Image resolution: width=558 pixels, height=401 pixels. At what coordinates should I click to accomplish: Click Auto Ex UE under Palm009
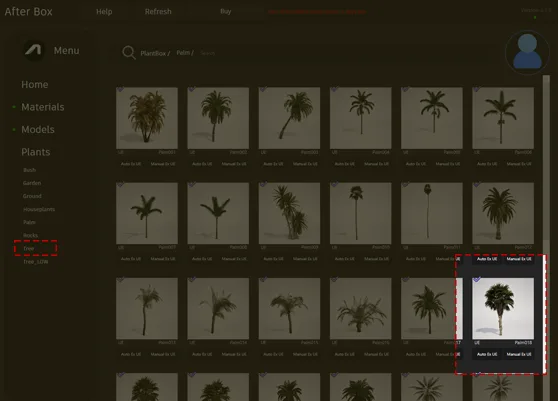tap(273, 259)
